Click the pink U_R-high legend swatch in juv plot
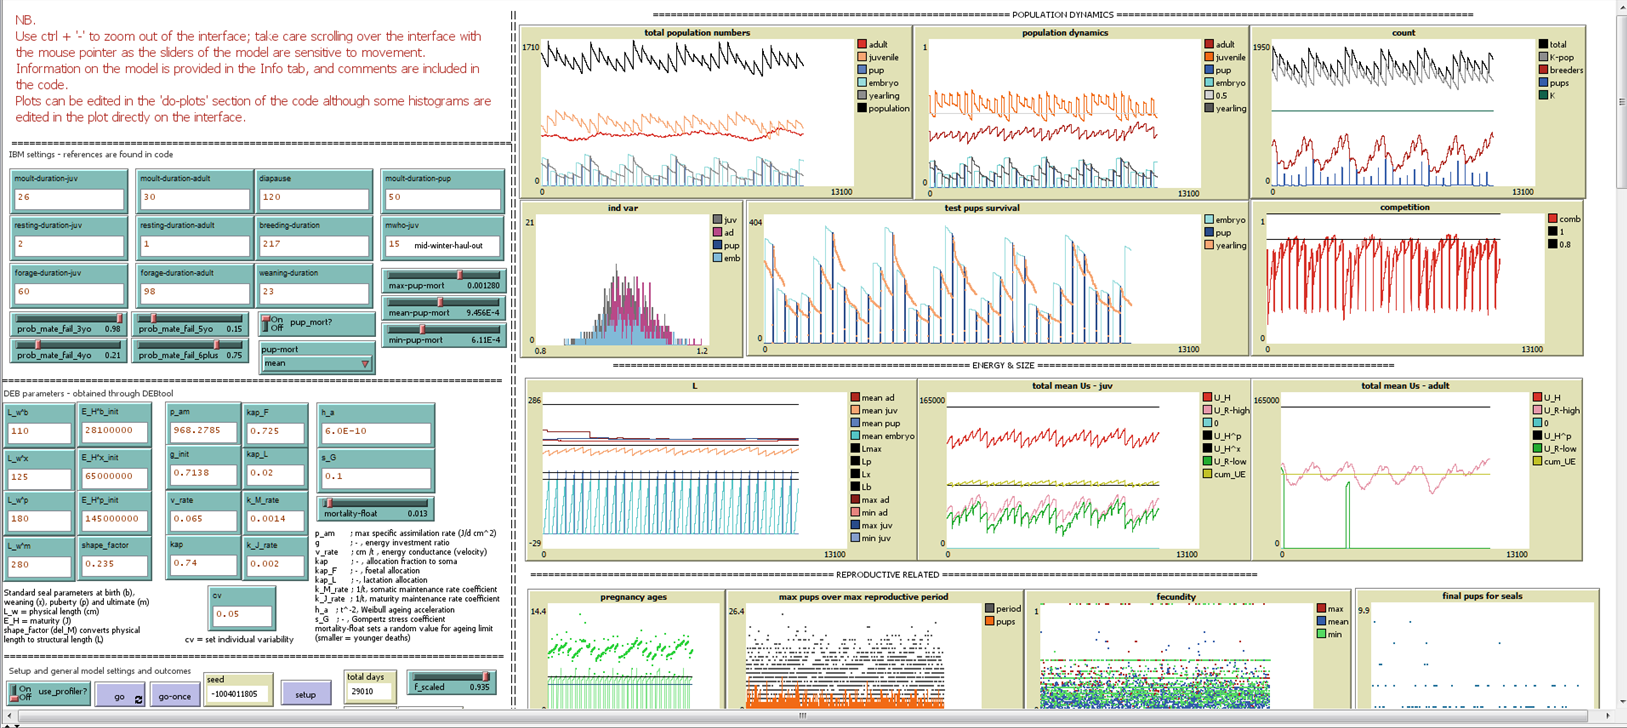This screenshot has height=728, width=1627. [1207, 411]
